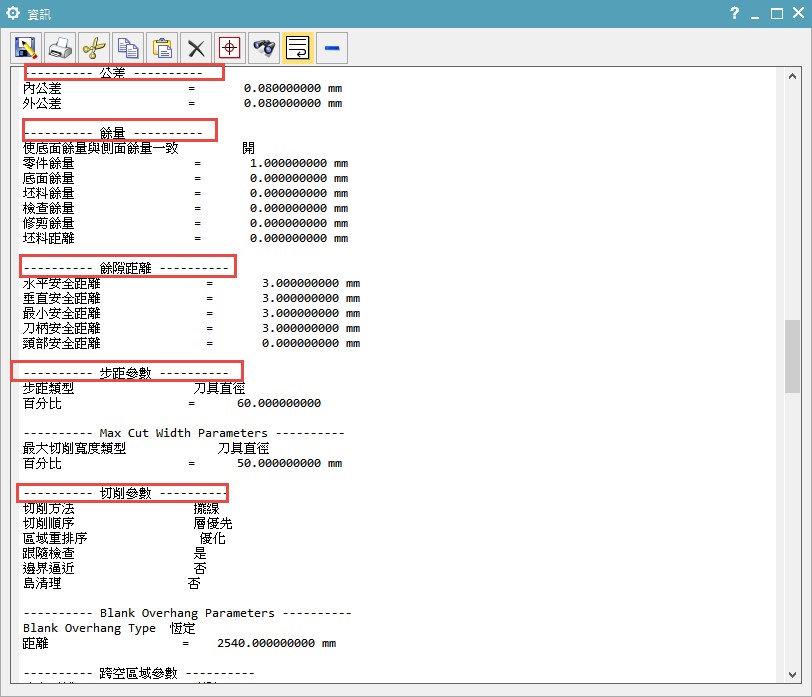This screenshot has height=697, width=812.
Task: Click the gear icon in the title bar
Action: 12,13
